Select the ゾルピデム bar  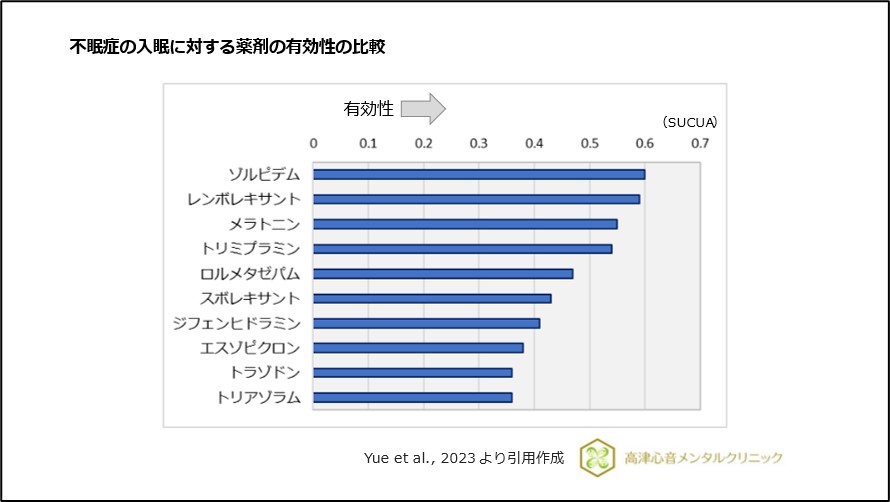point(479,174)
